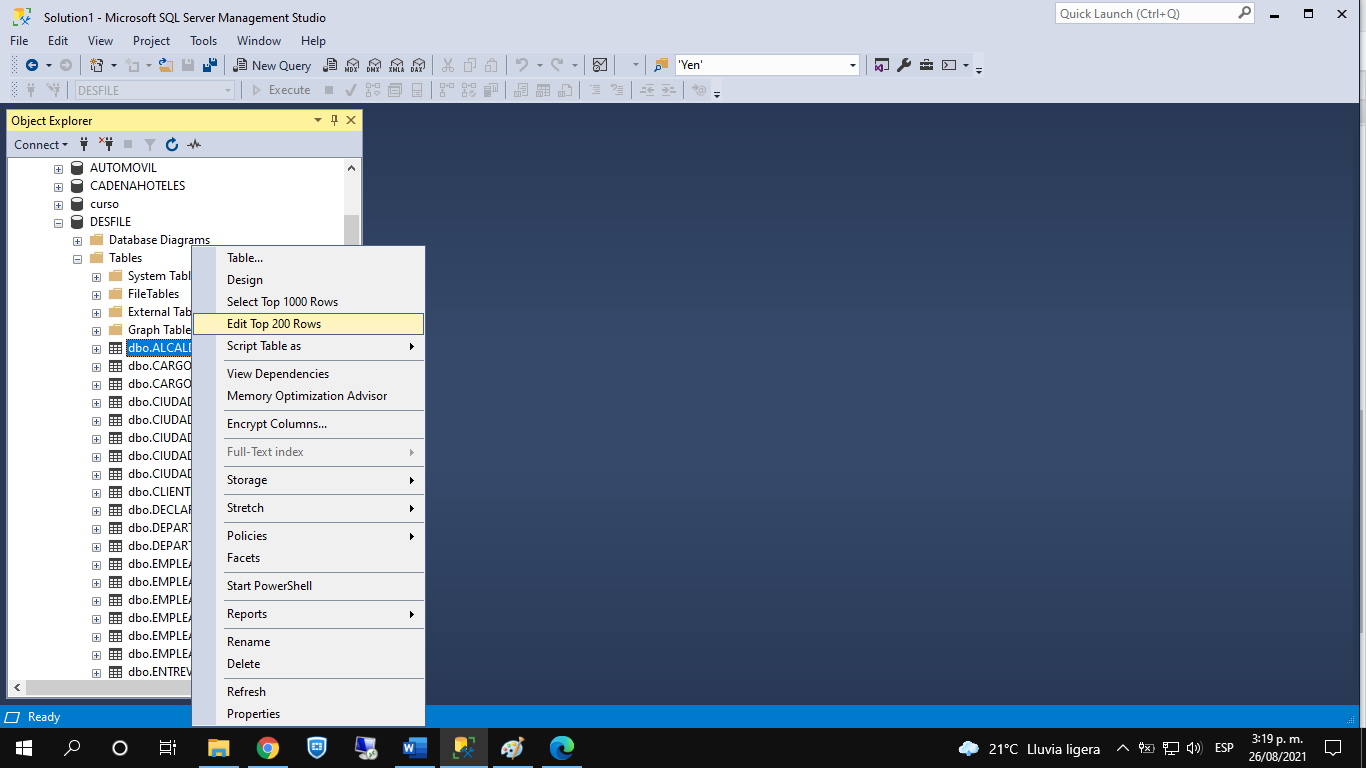Image resolution: width=1366 pixels, height=768 pixels.
Task: Open the New Project dropdown arrow
Action: click(114, 65)
